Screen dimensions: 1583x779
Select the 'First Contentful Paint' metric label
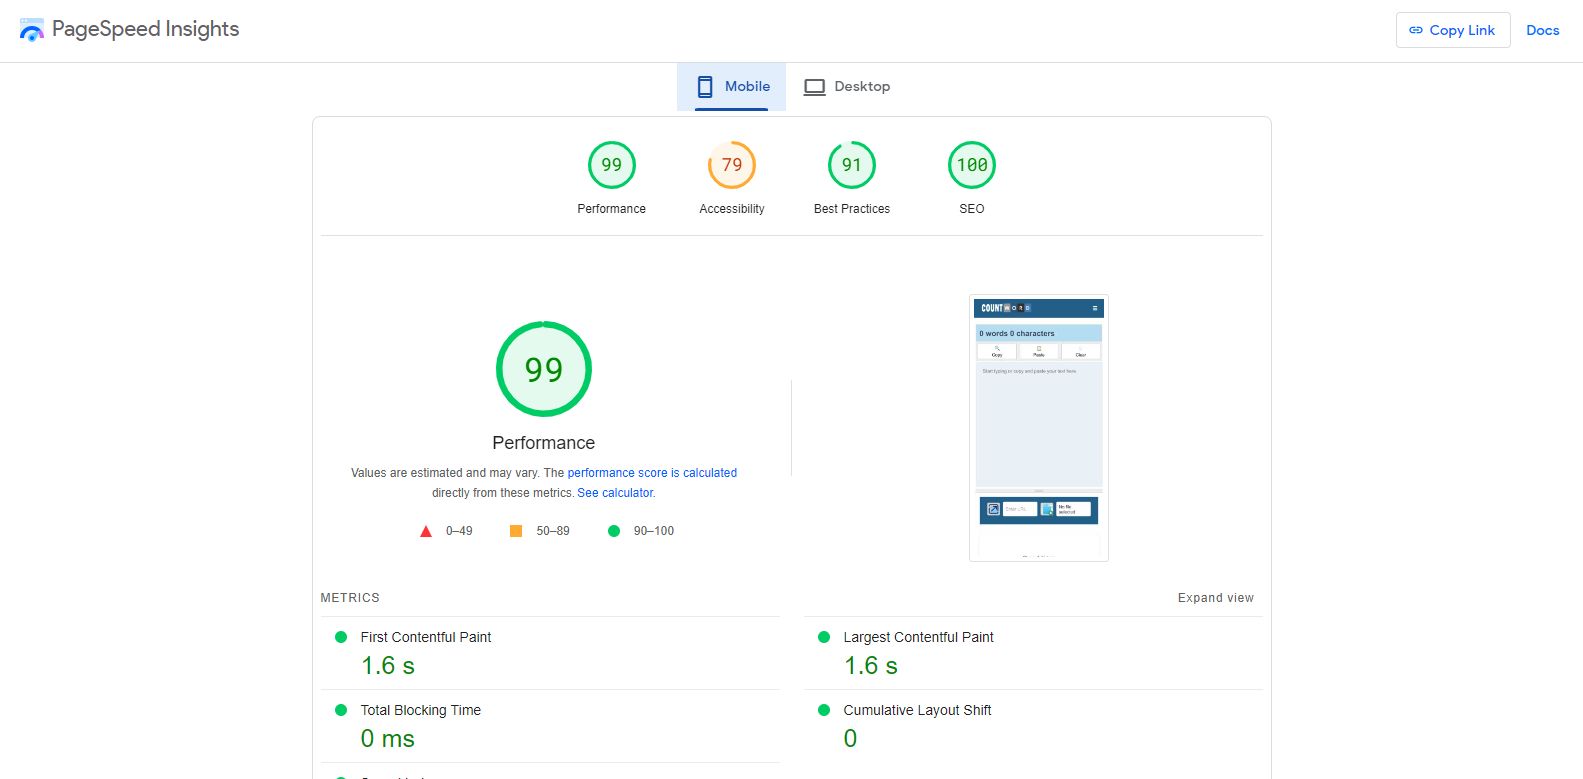click(426, 637)
